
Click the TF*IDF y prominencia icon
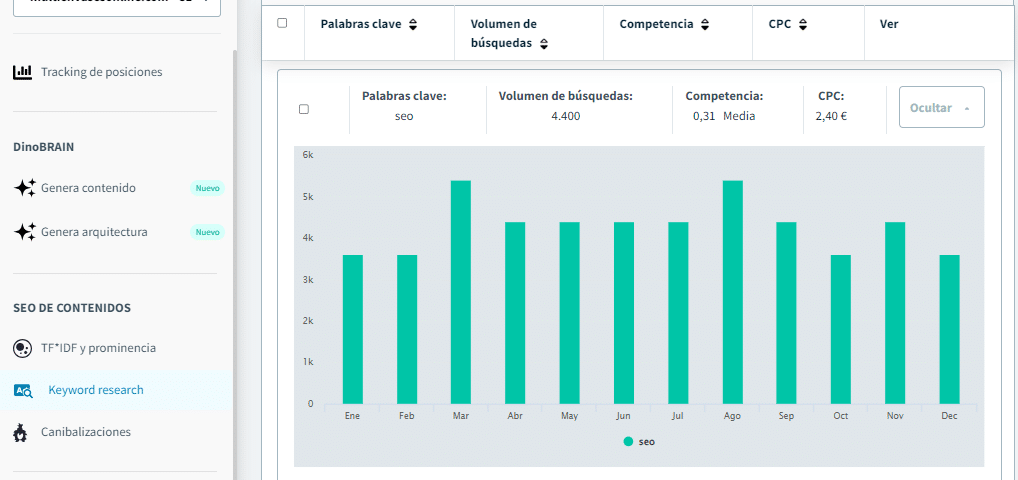point(22,348)
